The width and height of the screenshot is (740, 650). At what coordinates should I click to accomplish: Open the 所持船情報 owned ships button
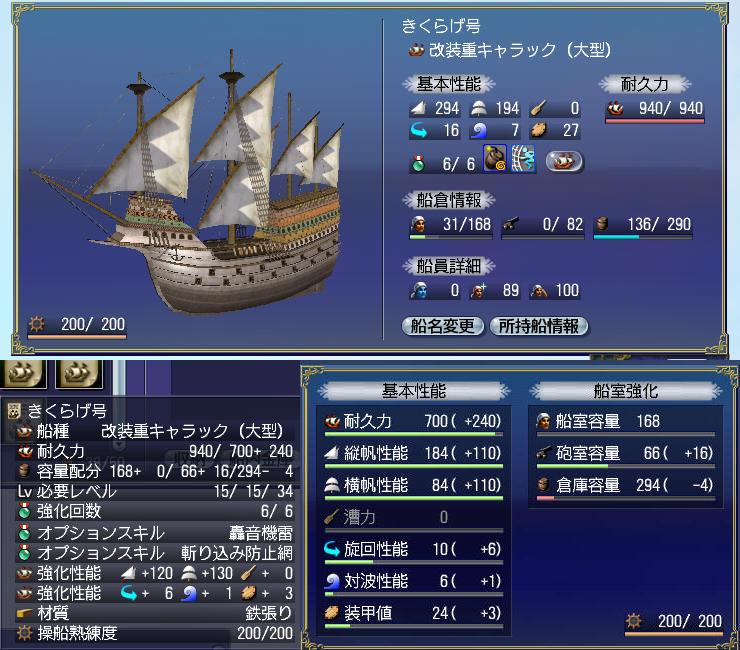pos(539,326)
